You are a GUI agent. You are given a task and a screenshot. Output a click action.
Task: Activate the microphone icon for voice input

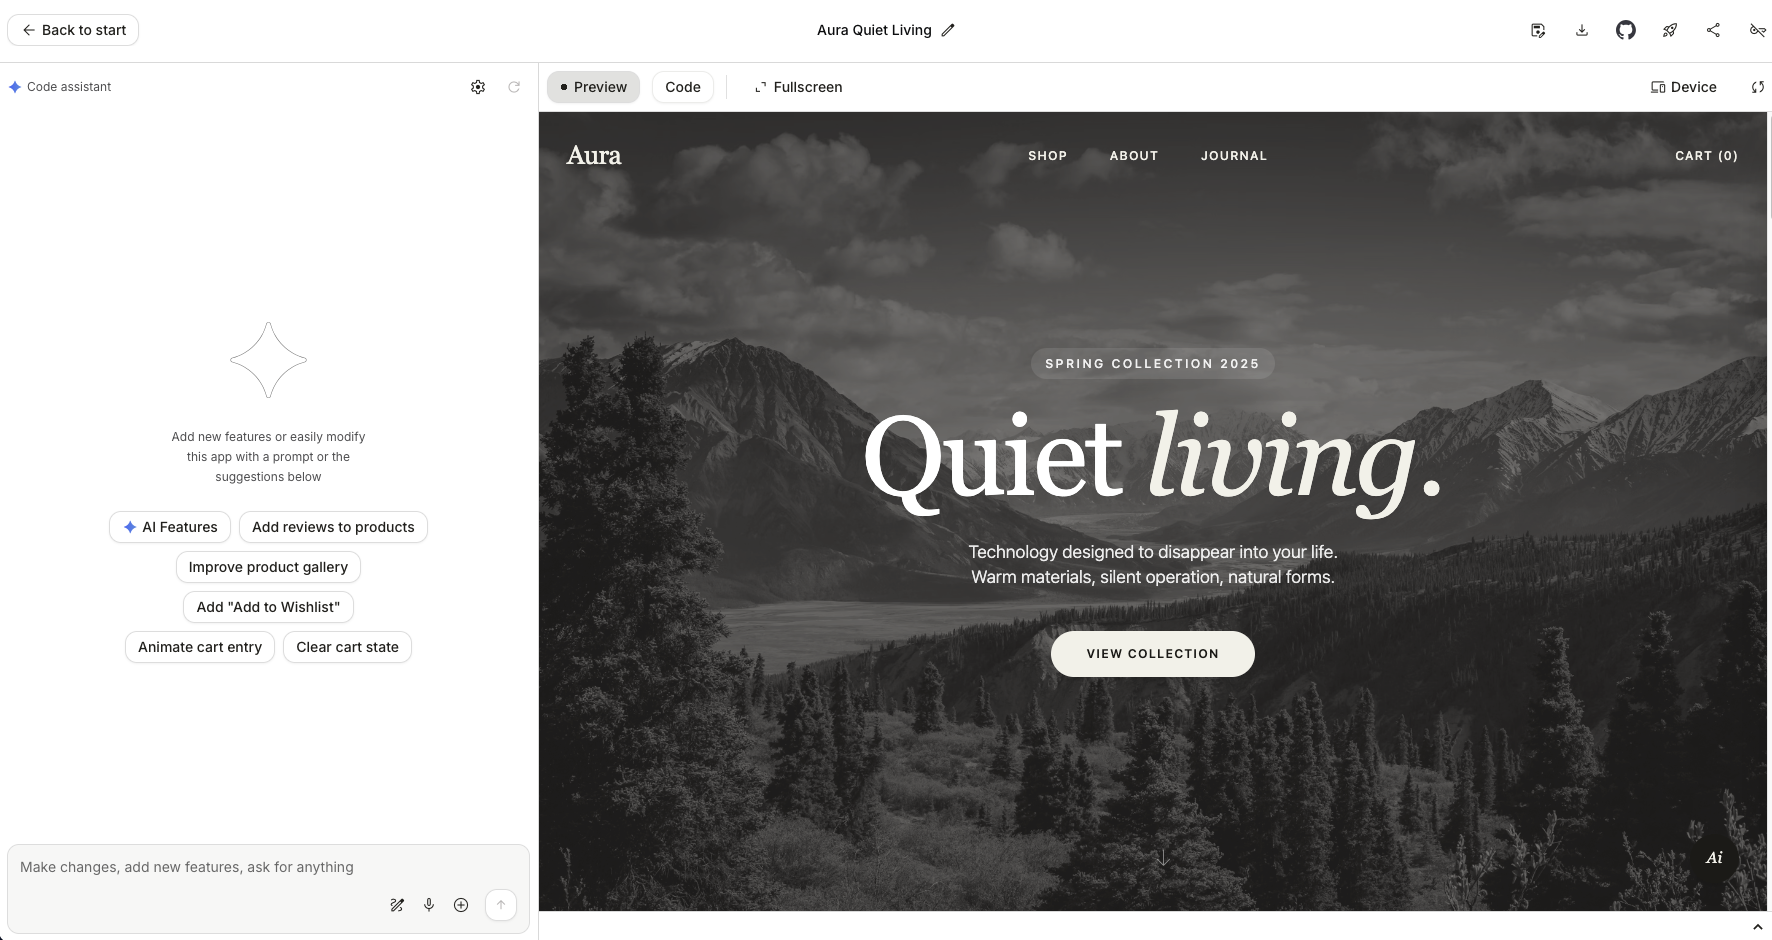(429, 905)
